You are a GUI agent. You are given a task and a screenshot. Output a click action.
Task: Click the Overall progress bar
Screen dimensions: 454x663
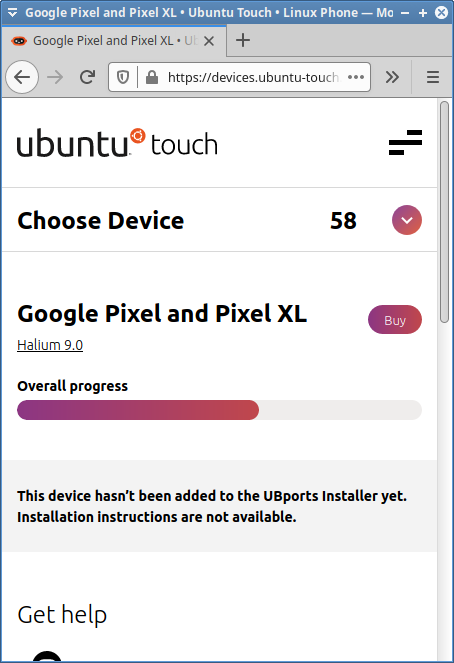pyautogui.click(x=219, y=410)
